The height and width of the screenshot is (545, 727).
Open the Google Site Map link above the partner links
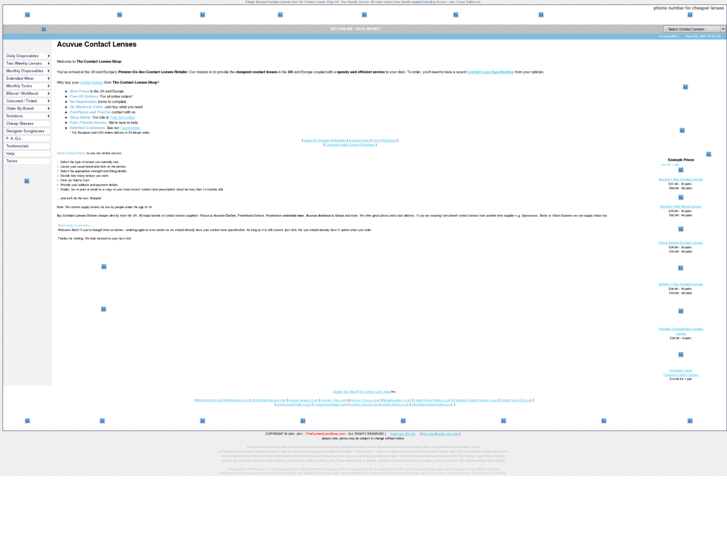click(344, 392)
